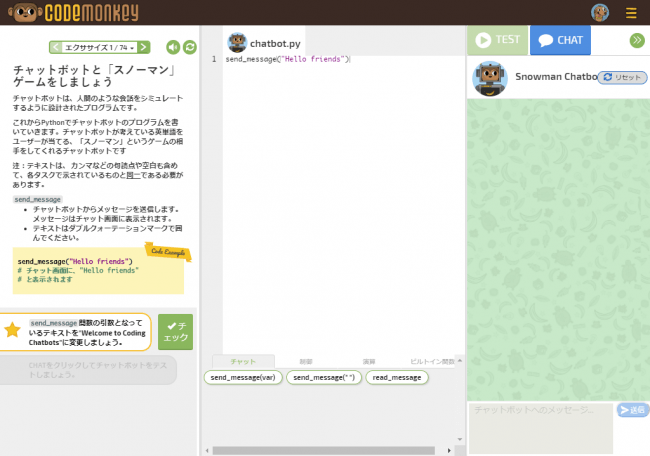Switch to the TEST tab
The image size is (650, 456).
pos(498,40)
